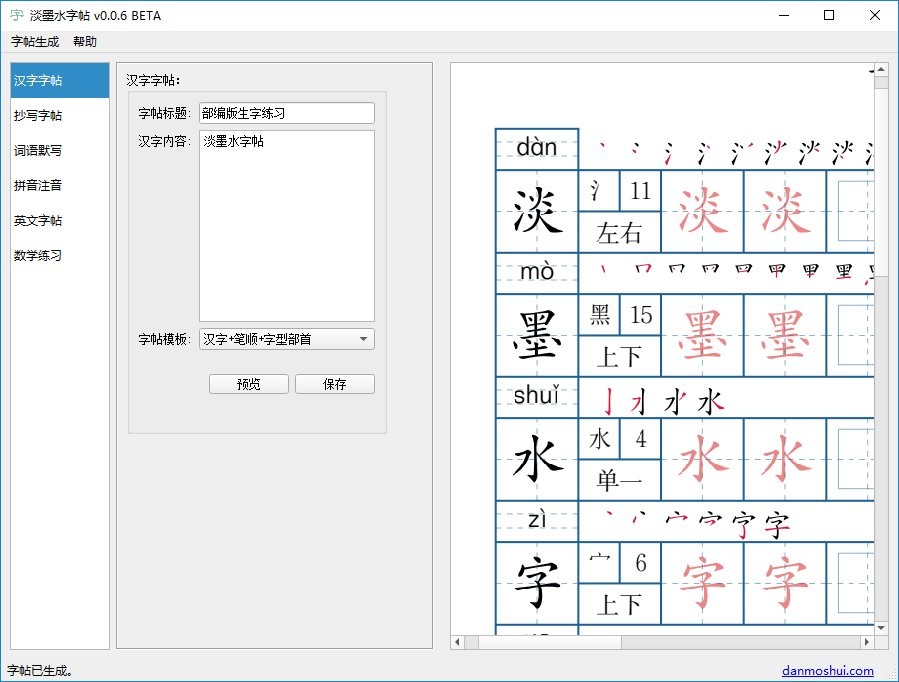
Task: Click the horizontal scrollbar left arrow
Action: pyautogui.click(x=457, y=642)
